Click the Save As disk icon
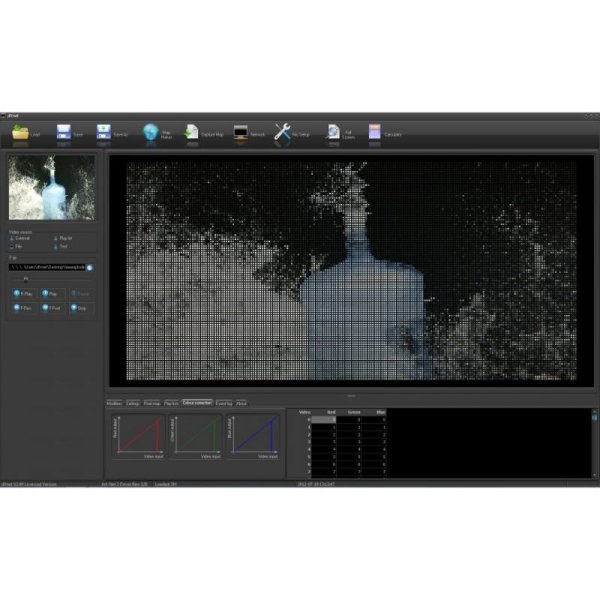Viewport: 600px width, 600px height. pos(103,132)
